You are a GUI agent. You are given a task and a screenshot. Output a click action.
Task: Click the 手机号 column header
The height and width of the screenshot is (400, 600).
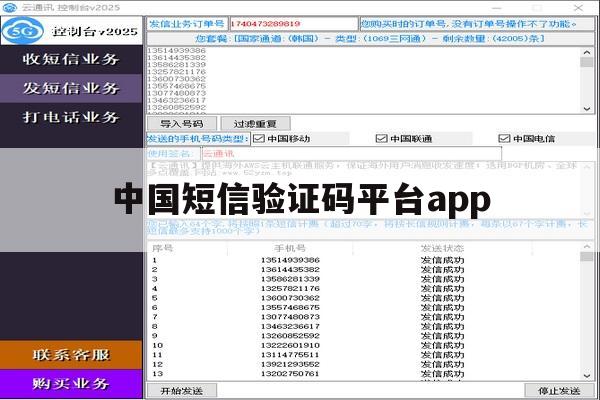pyautogui.click(x=290, y=248)
